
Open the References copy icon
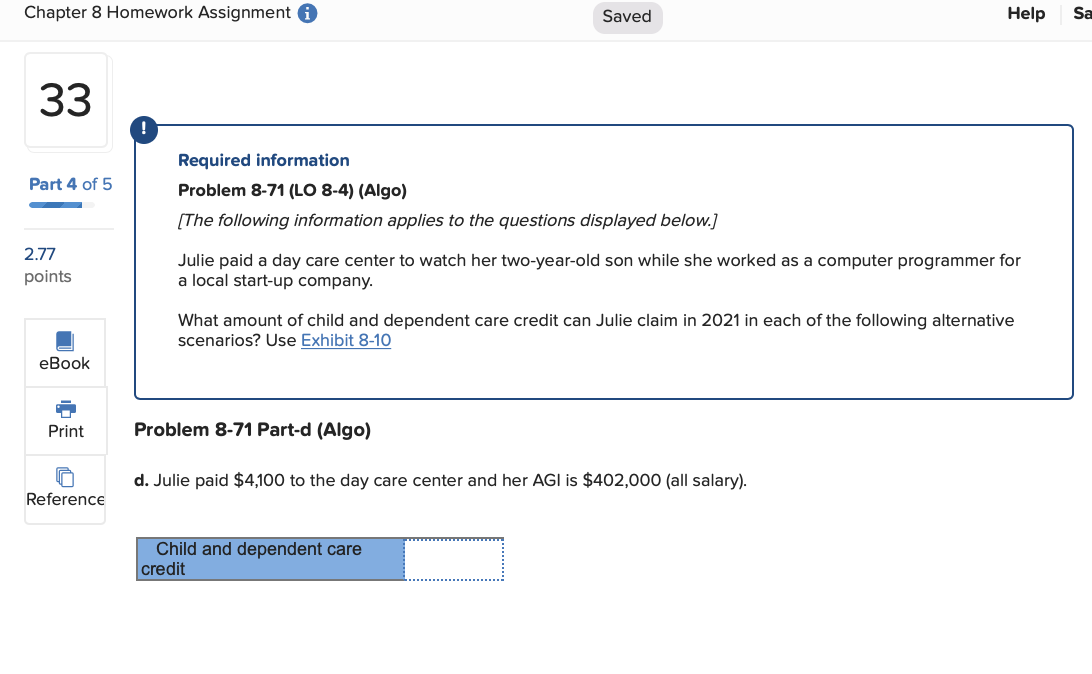click(x=65, y=477)
